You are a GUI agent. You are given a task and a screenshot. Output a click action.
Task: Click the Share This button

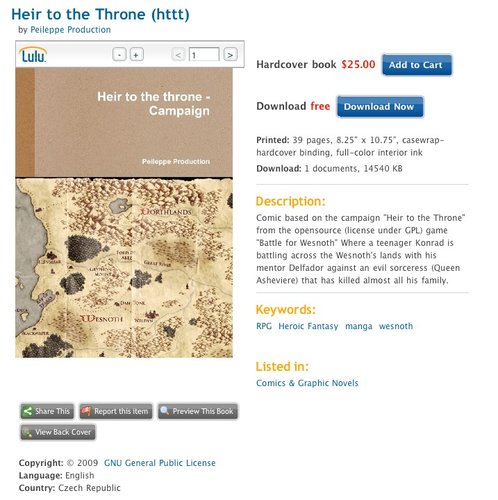47,411
